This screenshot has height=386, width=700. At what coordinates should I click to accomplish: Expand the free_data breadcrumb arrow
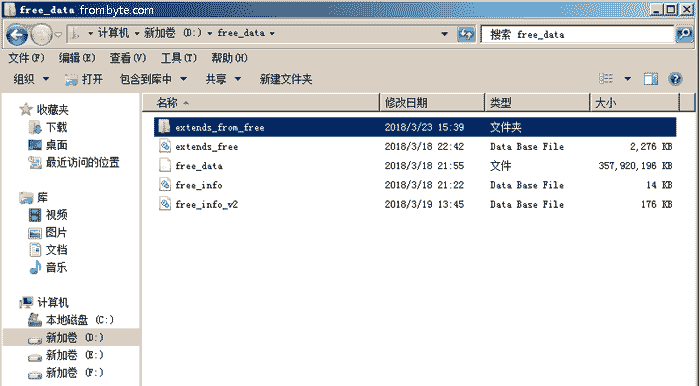coord(272,33)
